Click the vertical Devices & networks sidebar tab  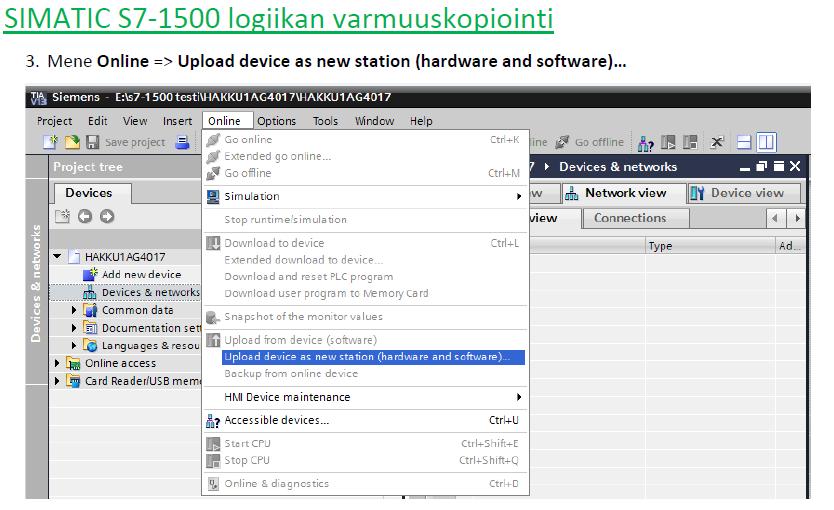[x=36, y=282]
